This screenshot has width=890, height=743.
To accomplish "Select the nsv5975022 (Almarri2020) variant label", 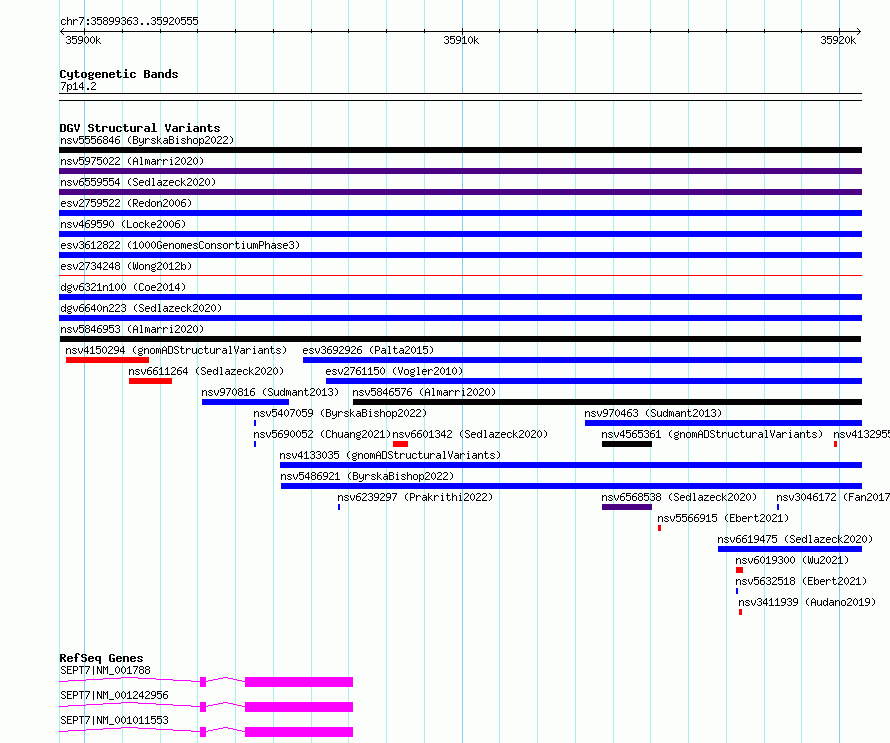I will click(132, 161).
